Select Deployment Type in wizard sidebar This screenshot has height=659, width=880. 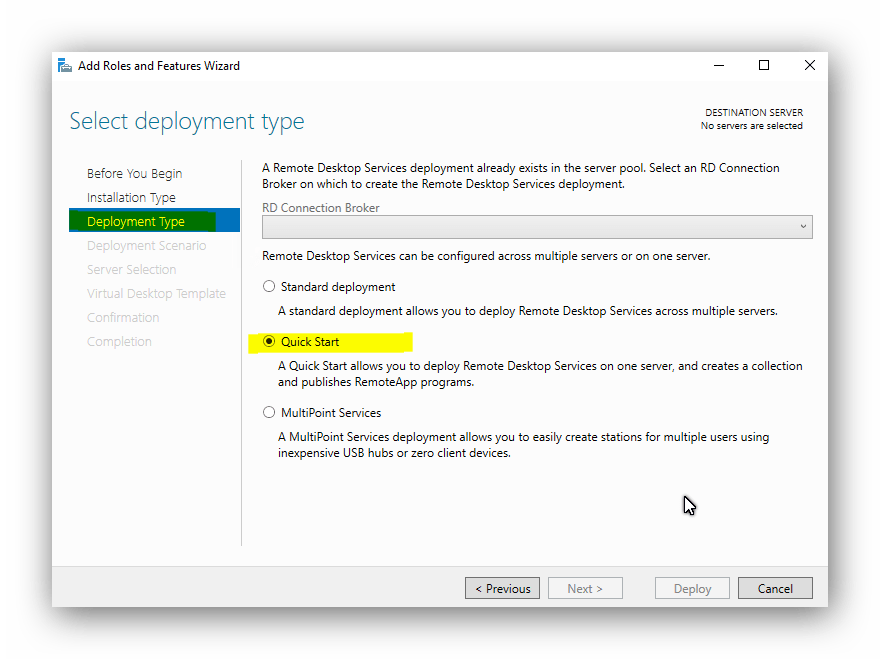click(x=154, y=221)
